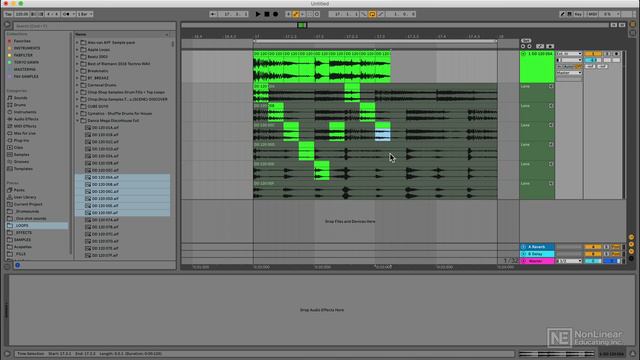This screenshot has height=360, width=640.
Task: Open the MIDI map mode
Action: pos(592,14)
